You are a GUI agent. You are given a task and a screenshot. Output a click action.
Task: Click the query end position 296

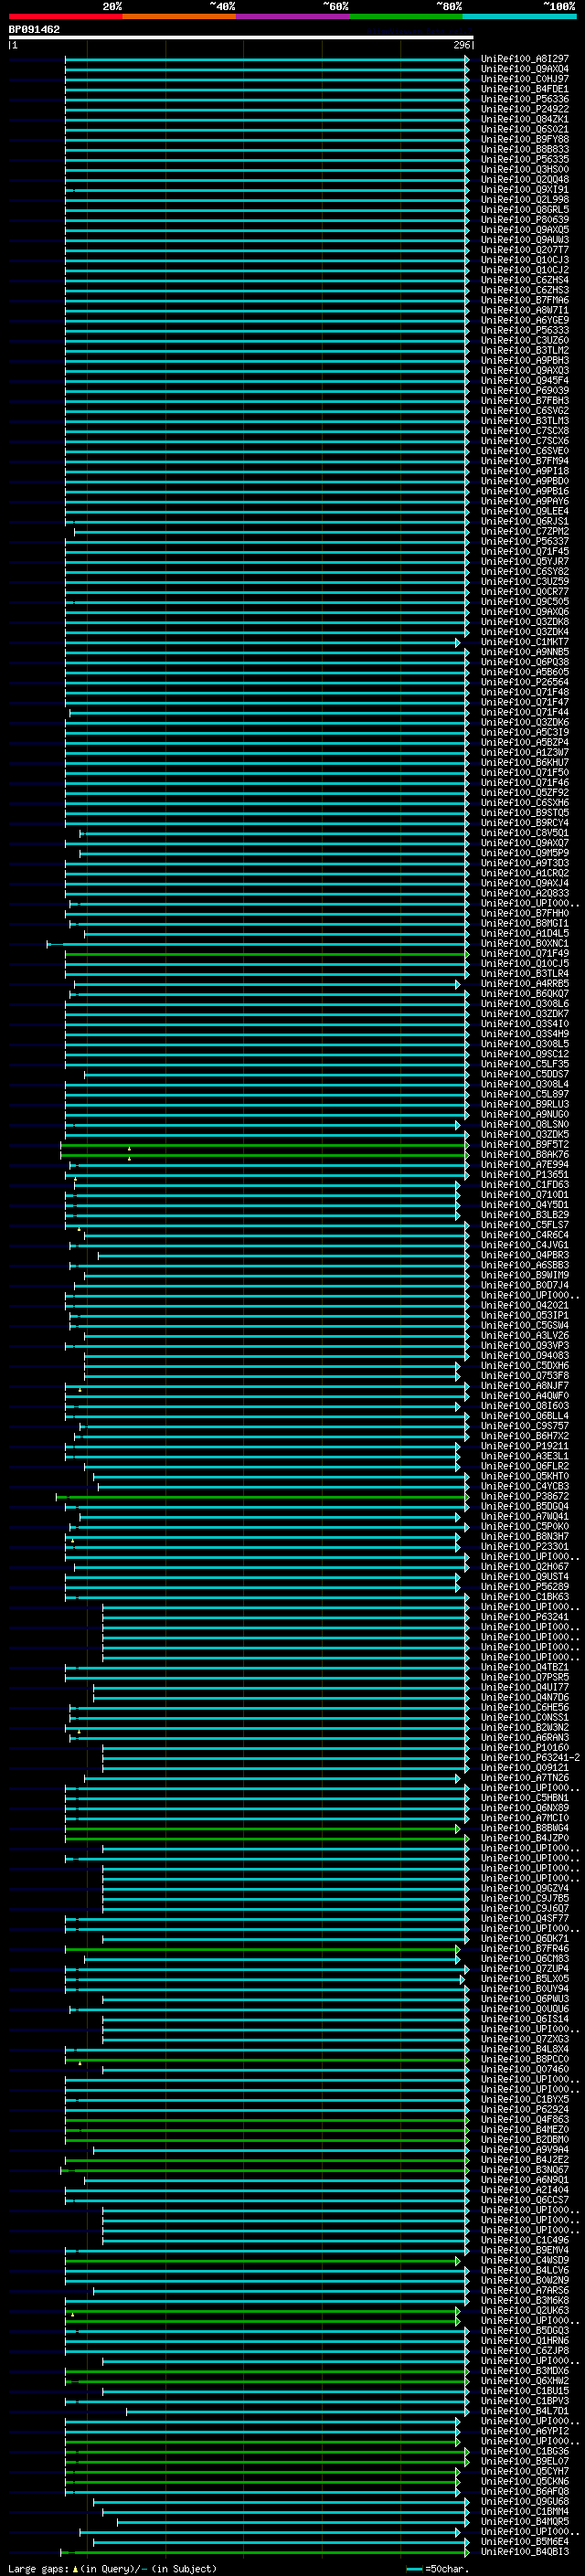pyautogui.click(x=461, y=45)
